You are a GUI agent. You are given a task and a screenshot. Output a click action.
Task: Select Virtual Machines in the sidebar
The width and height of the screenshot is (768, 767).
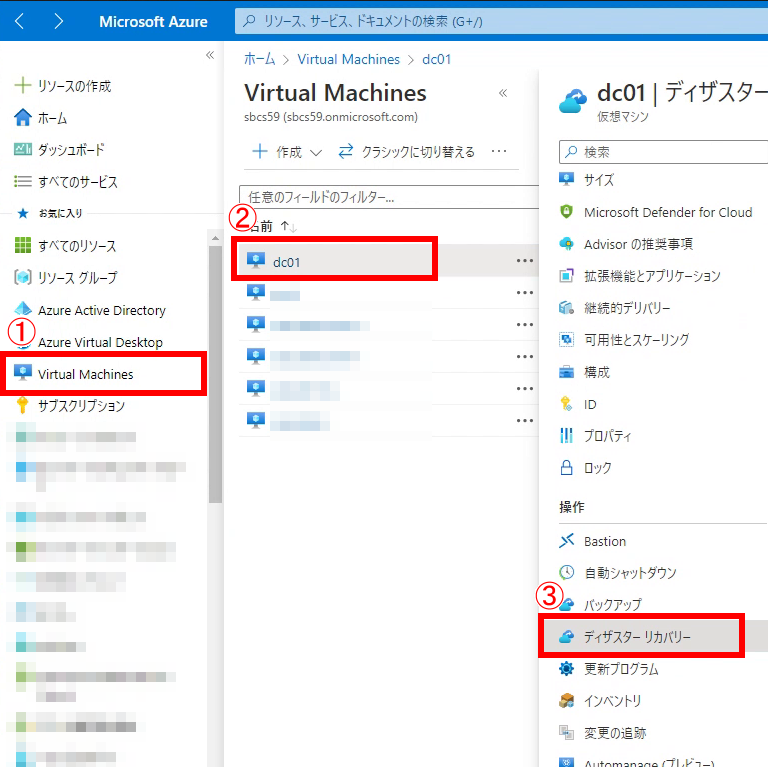pos(104,374)
